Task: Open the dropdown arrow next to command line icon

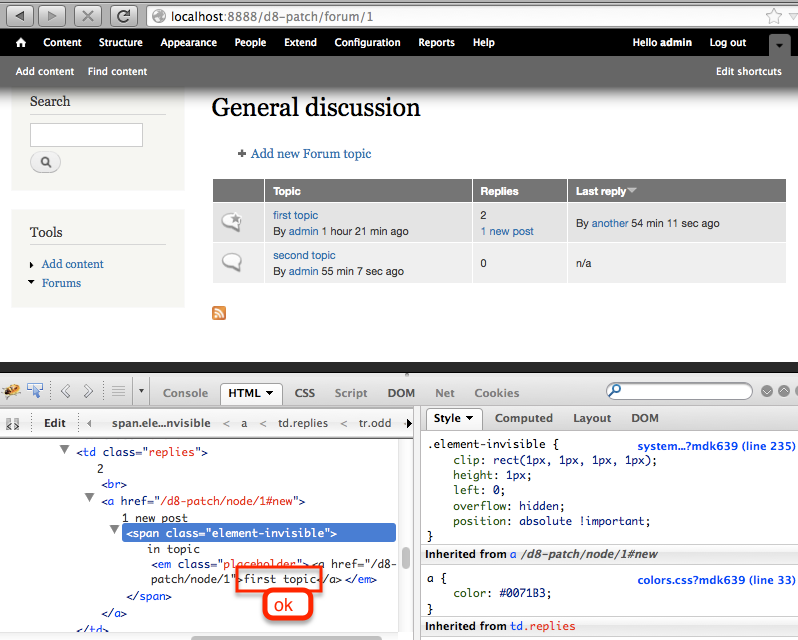Action: point(141,391)
